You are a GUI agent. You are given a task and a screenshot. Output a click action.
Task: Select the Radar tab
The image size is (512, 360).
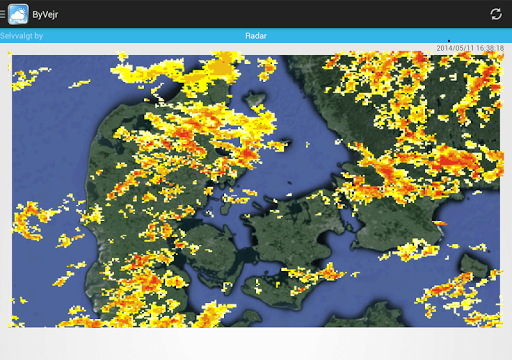click(256, 36)
